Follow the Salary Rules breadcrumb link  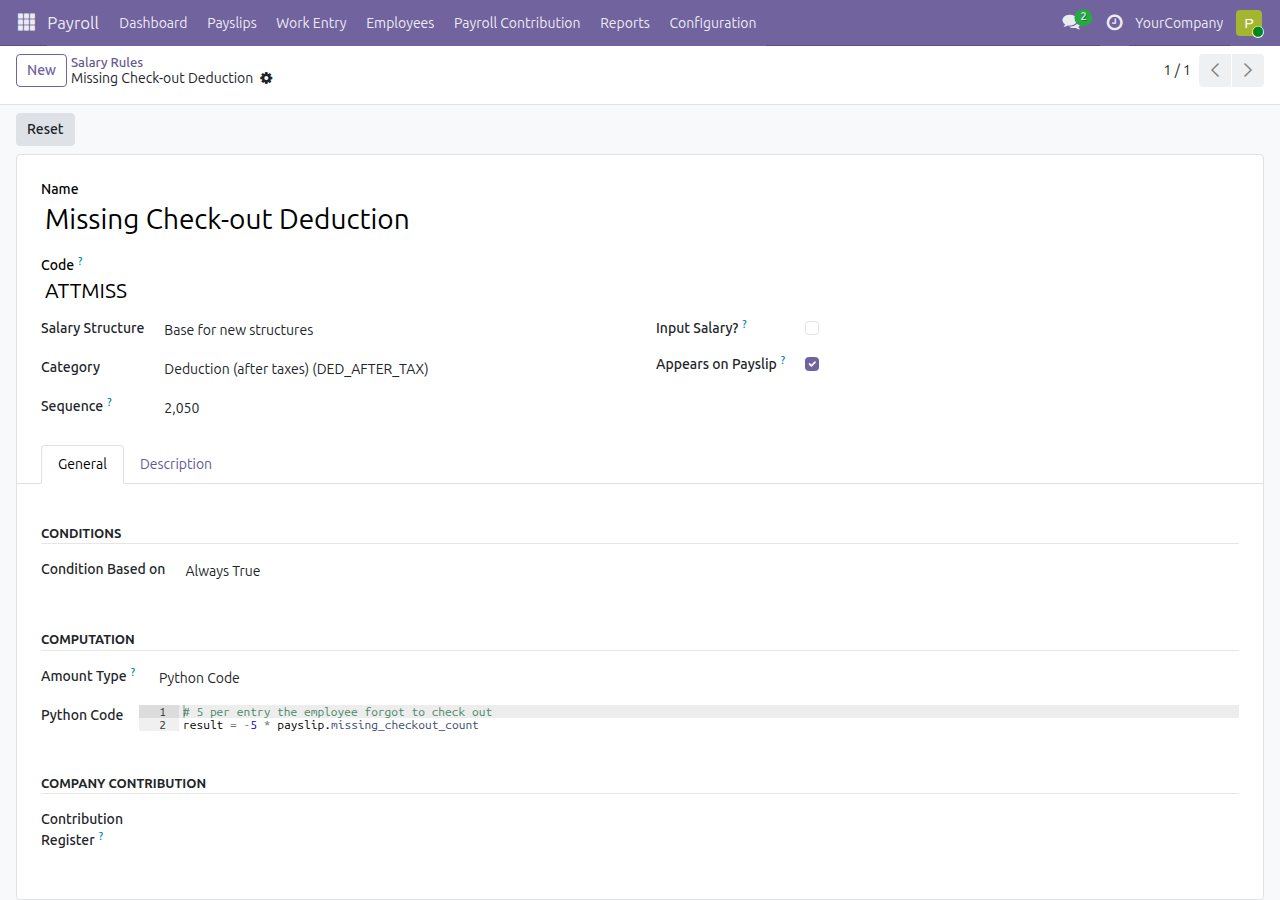pyautogui.click(x=107, y=62)
